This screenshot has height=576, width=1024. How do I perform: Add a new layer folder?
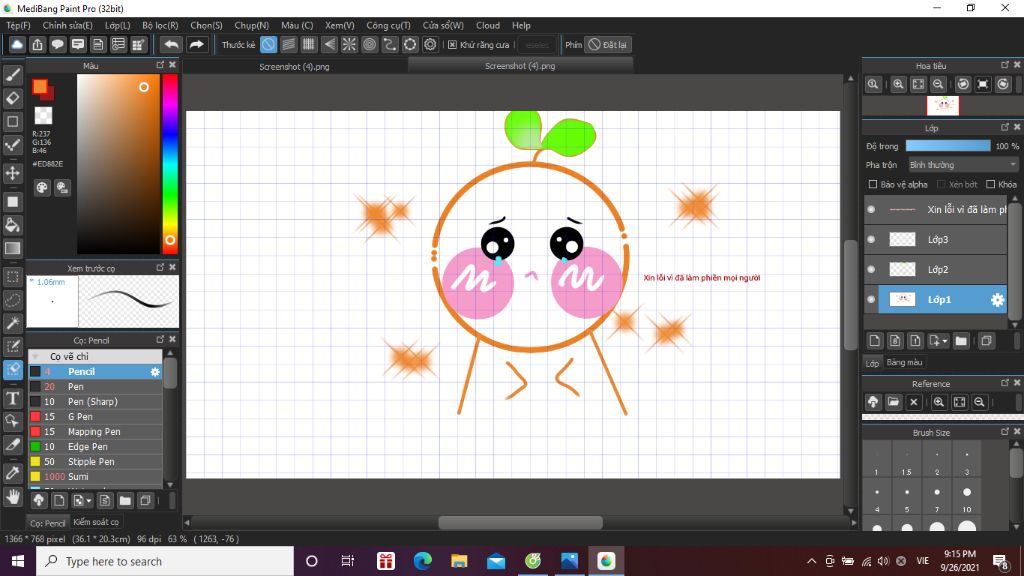point(961,341)
